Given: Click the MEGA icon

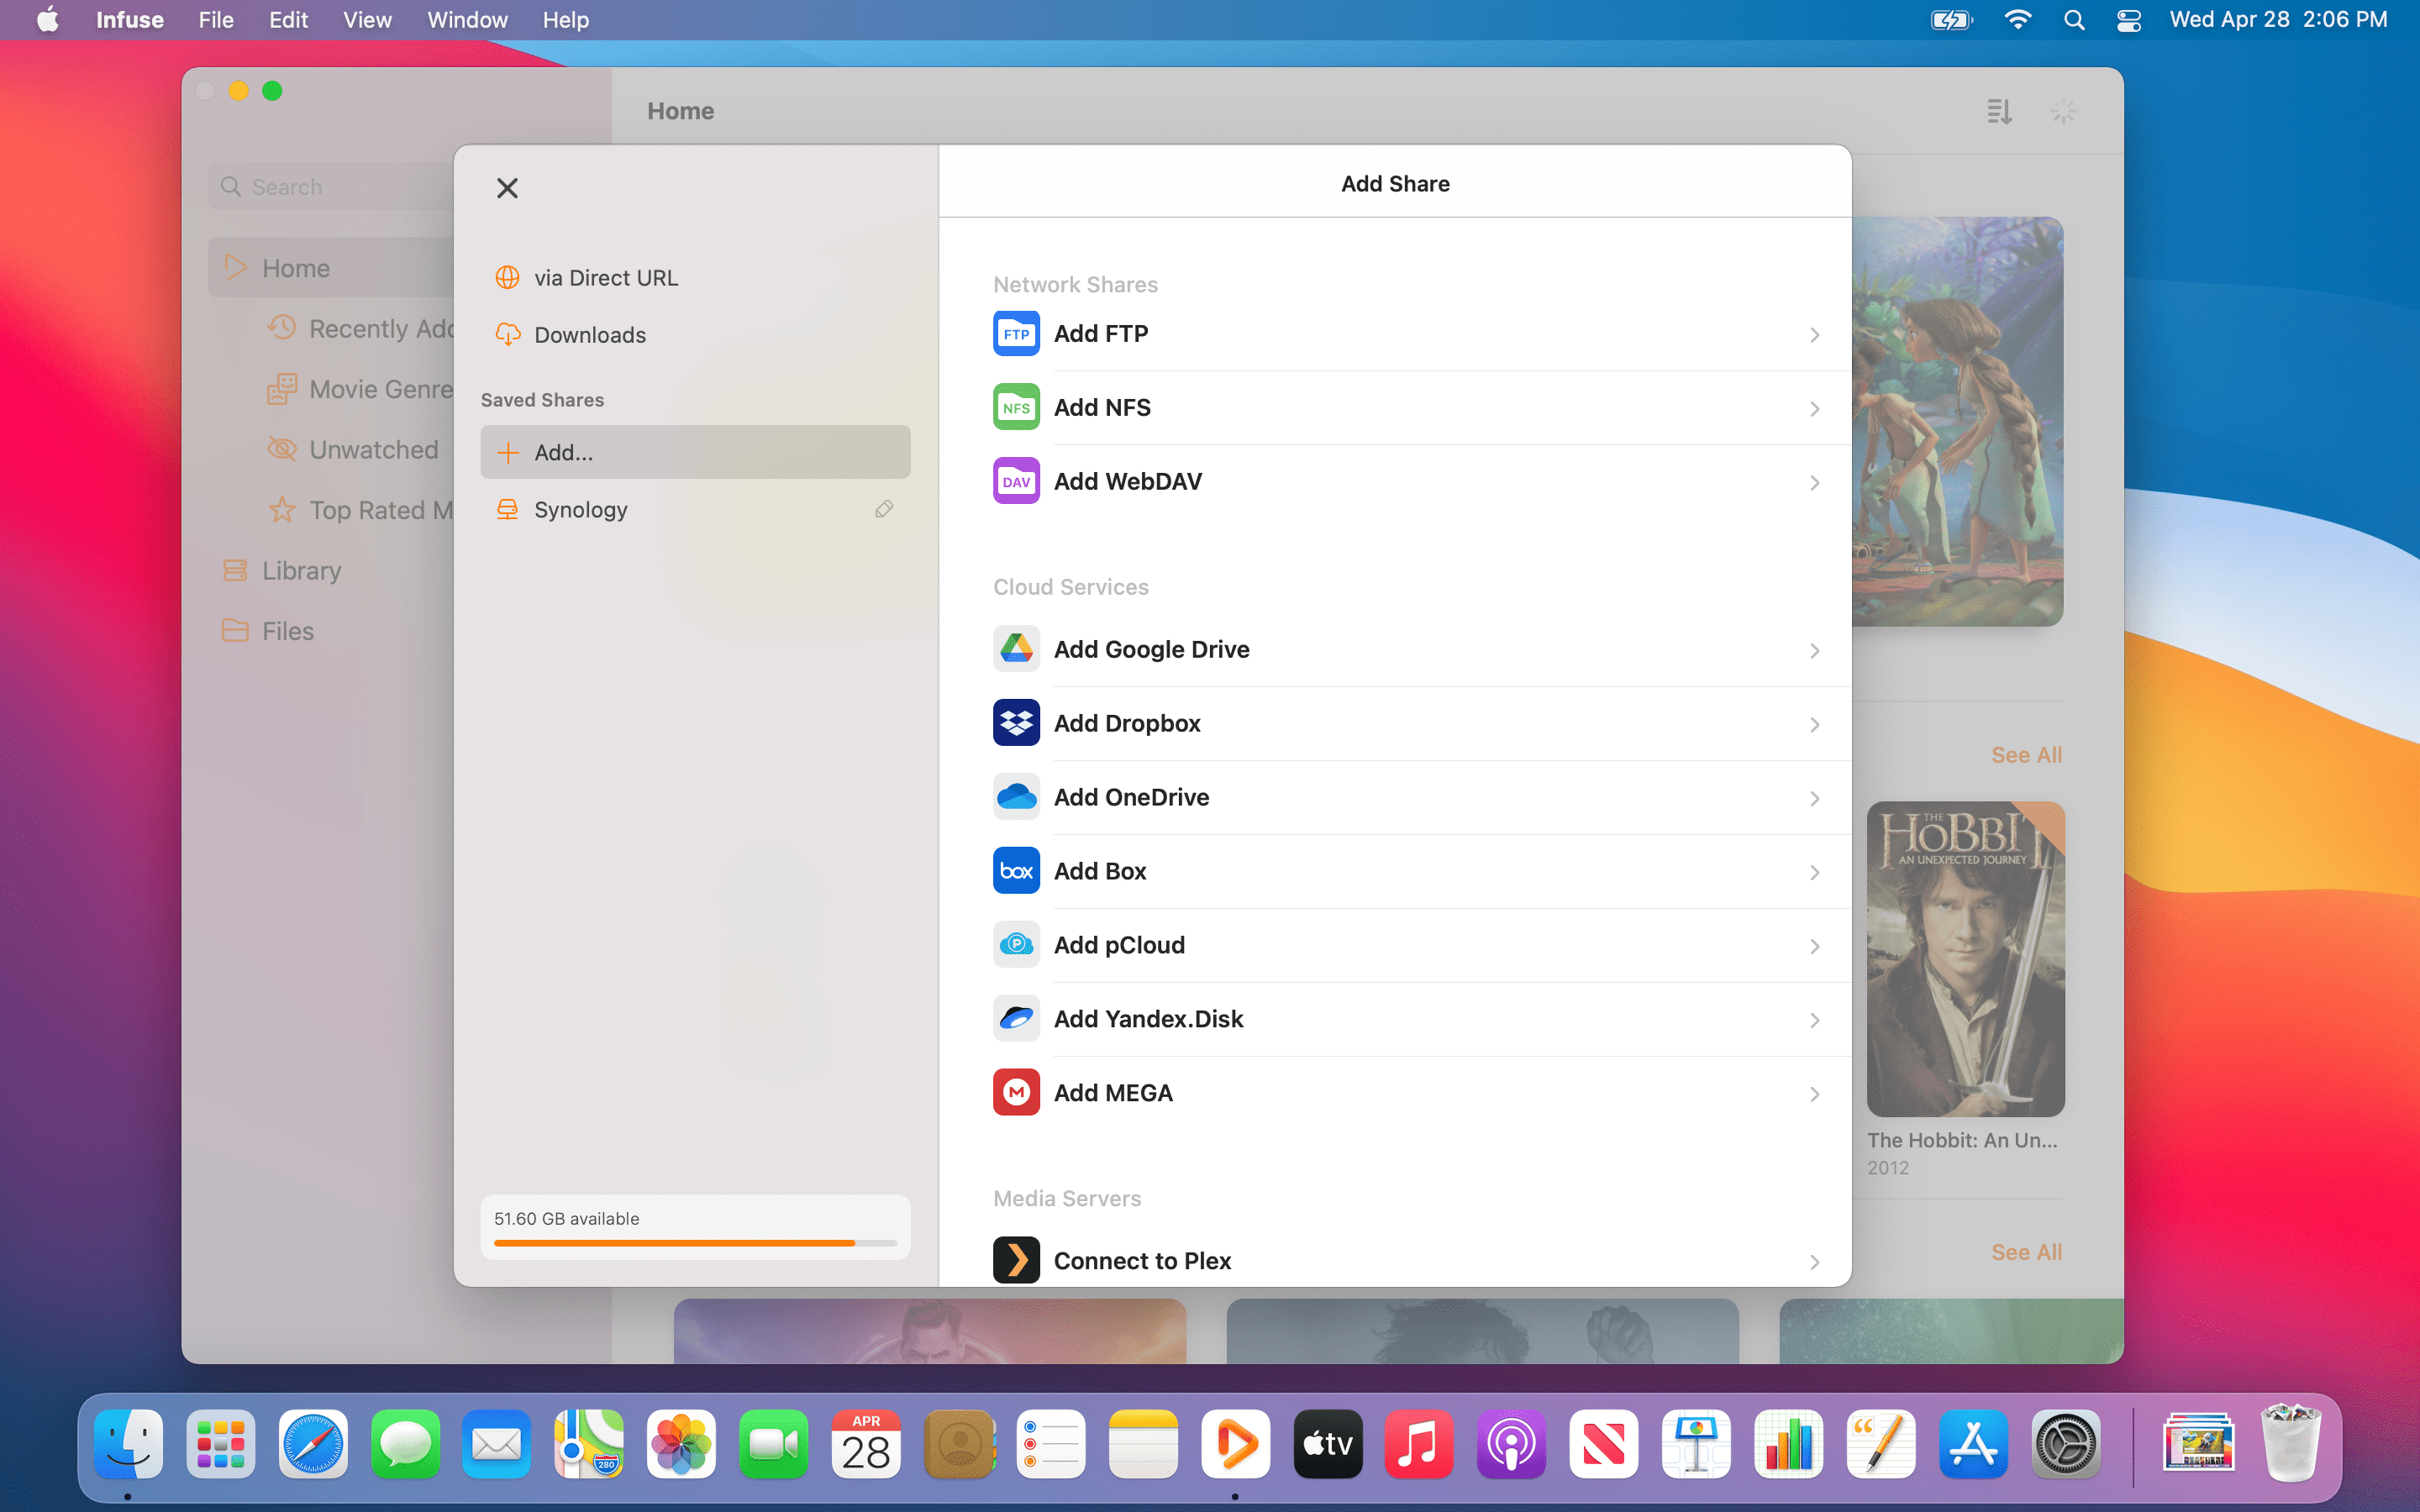Looking at the screenshot, I should pos(1015,1091).
